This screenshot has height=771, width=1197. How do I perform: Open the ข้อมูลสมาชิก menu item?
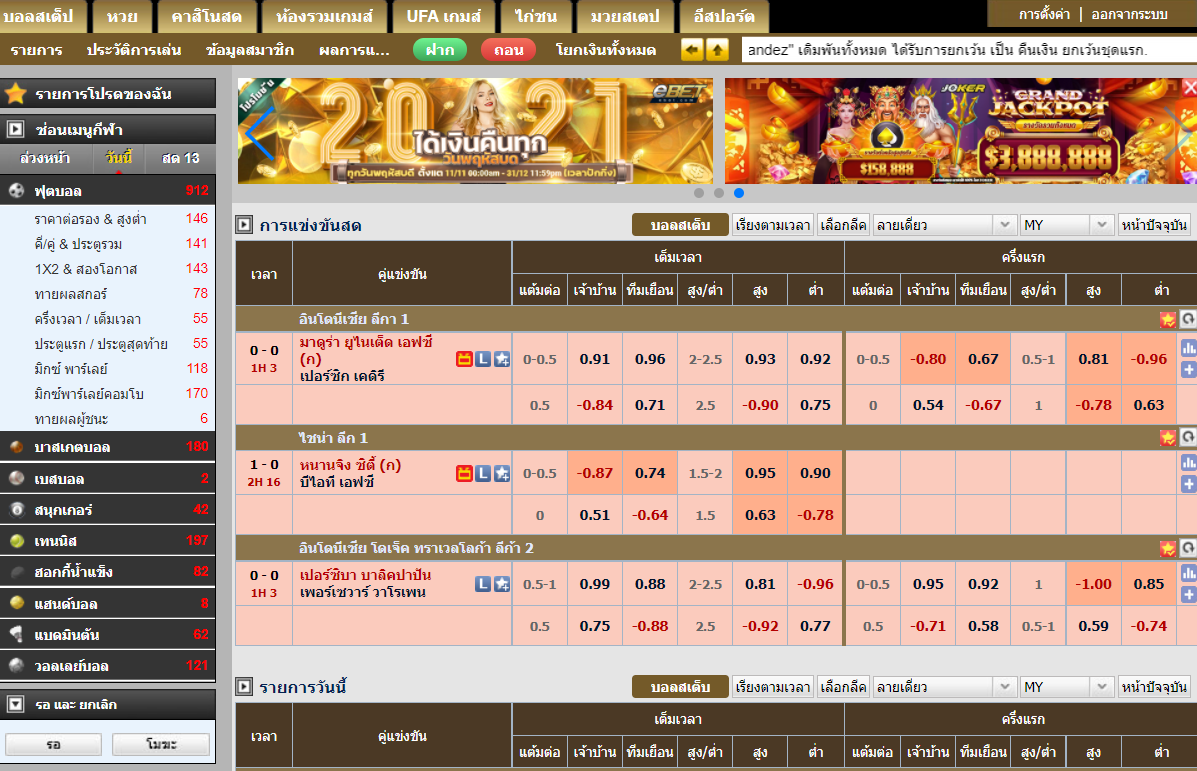tap(250, 50)
